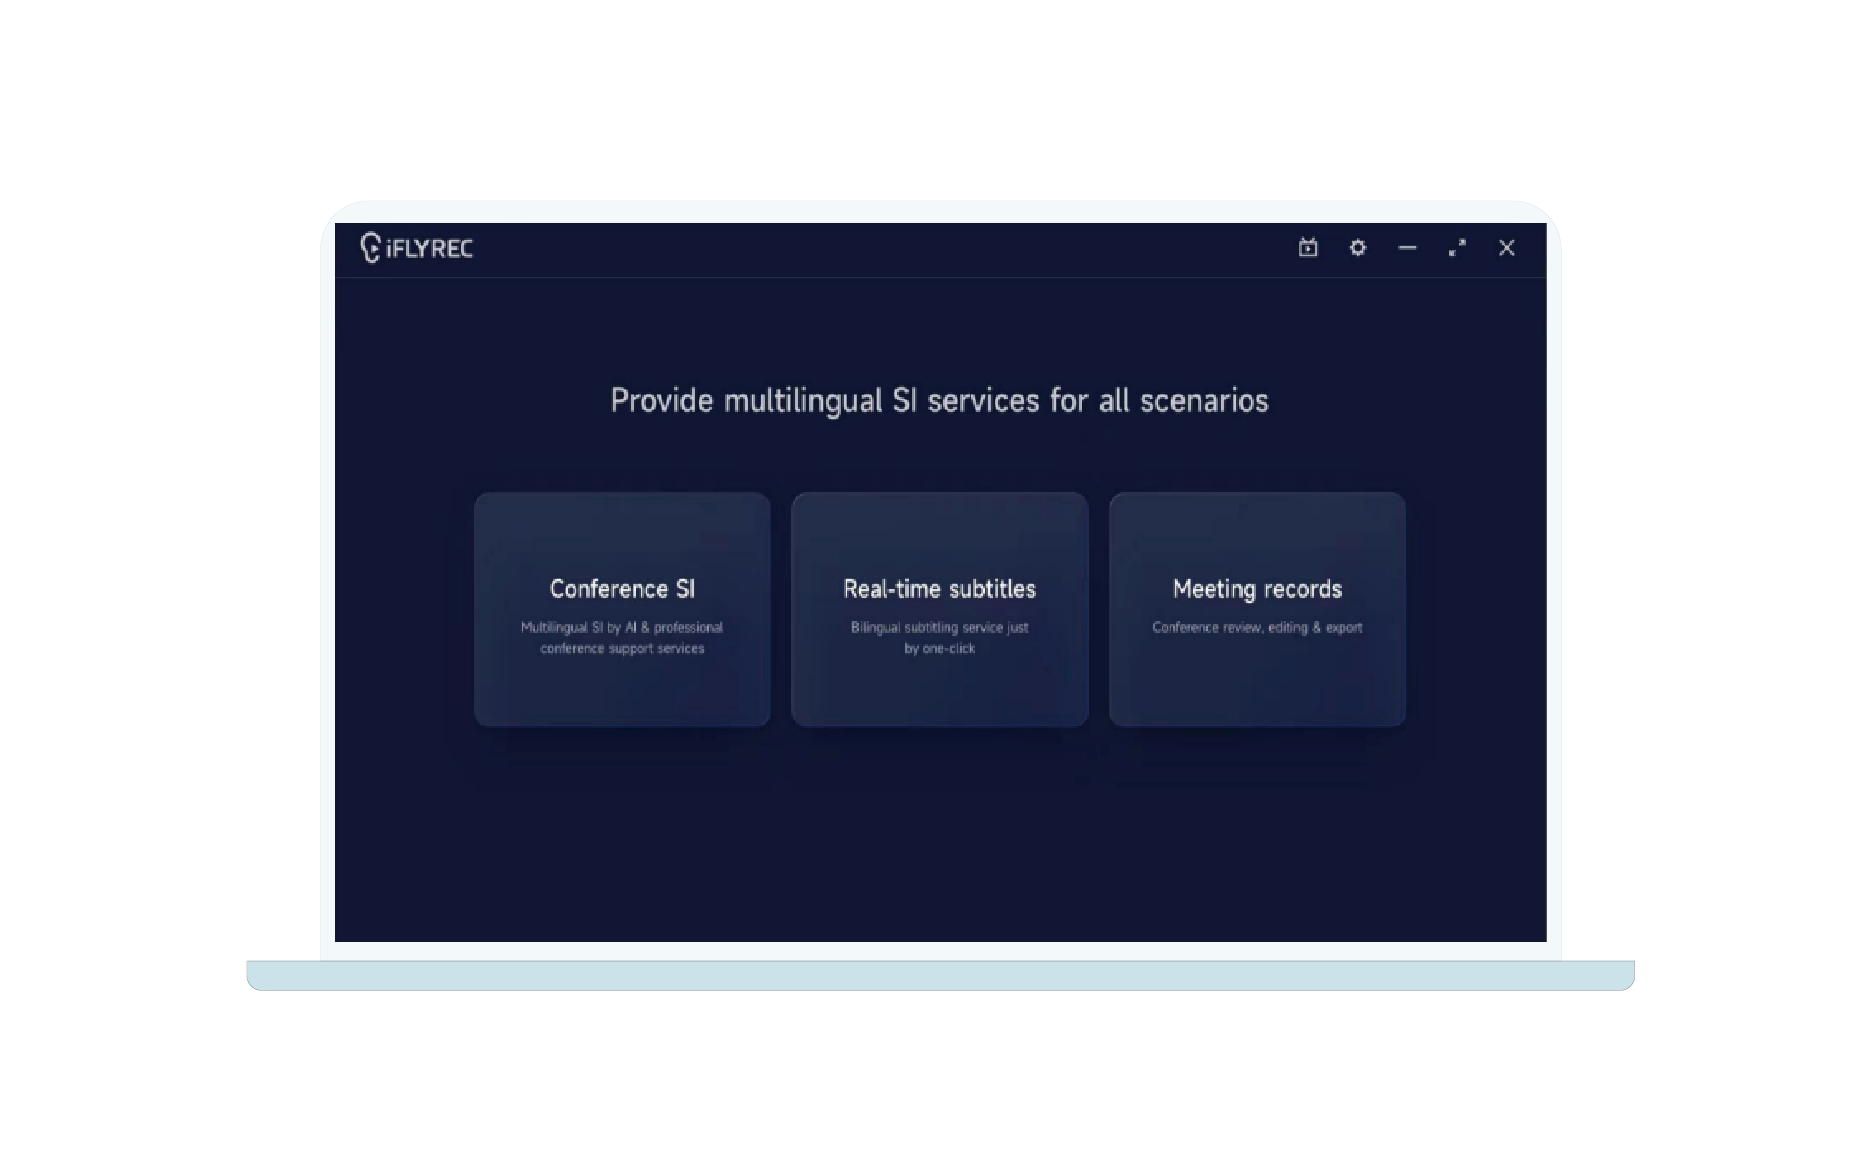Launch Real-time subtitles from its title

[x=939, y=589]
